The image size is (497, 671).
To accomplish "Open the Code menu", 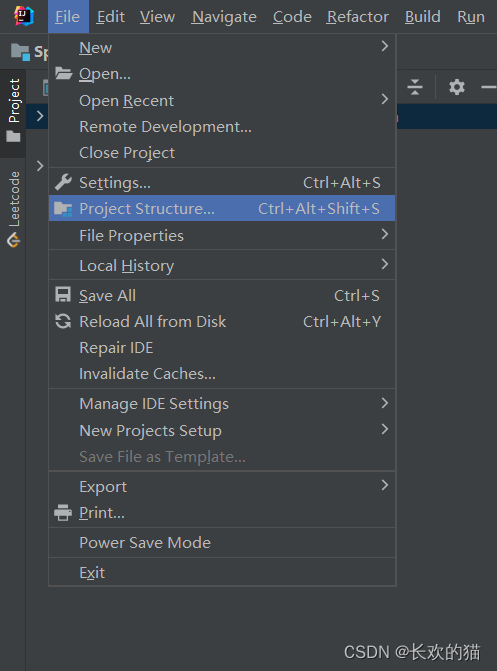I will (x=292, y=17).
